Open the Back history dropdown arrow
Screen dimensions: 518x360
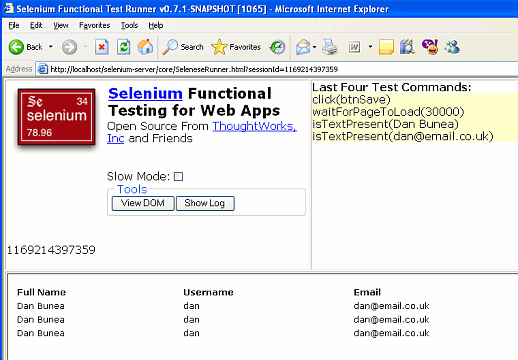pyautogui.click(x=51, y=47)
